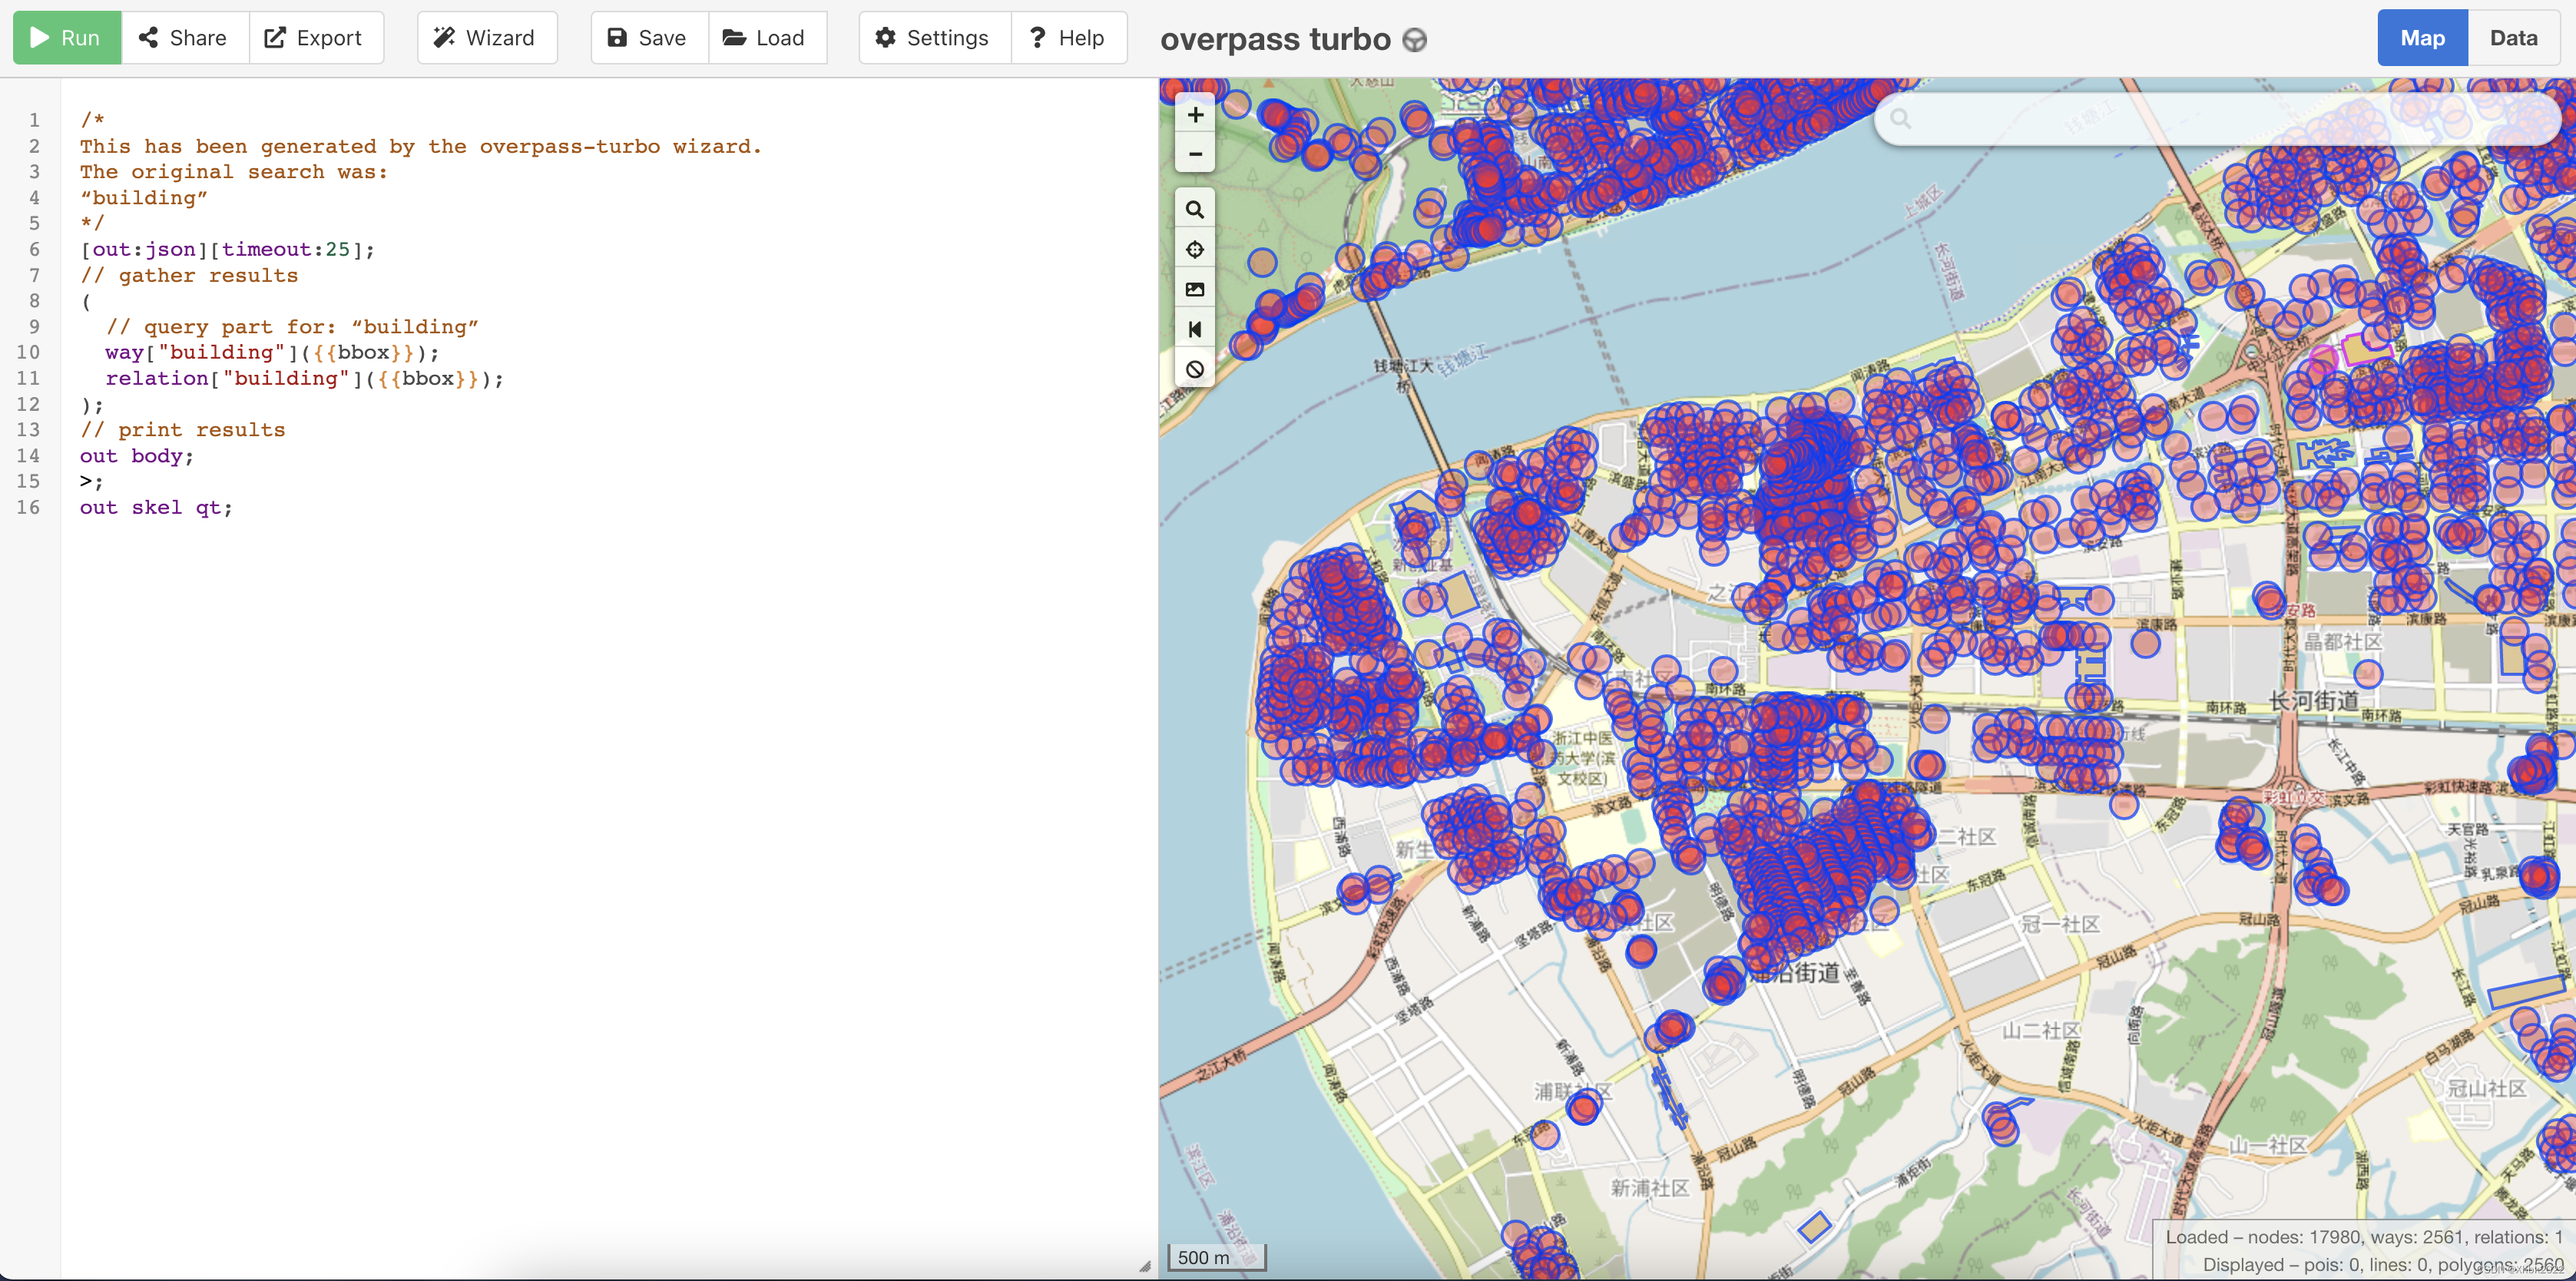Toggle the wide map view icon
2576x1281 pixels.
tap(1195, 330)
